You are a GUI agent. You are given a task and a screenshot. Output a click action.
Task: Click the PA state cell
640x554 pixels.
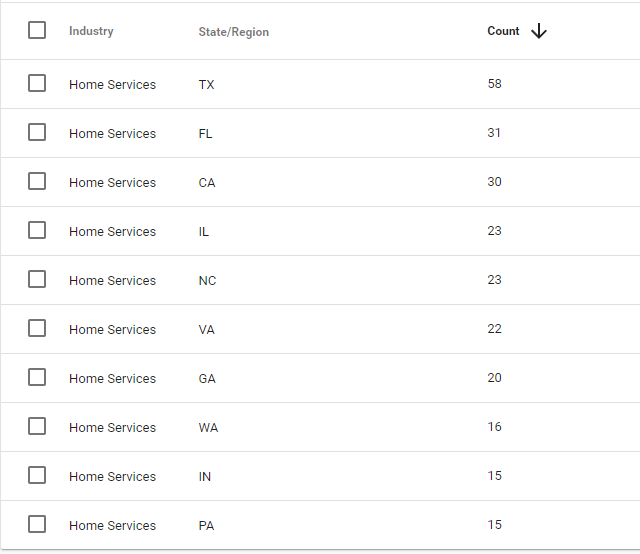pos(206,525)
